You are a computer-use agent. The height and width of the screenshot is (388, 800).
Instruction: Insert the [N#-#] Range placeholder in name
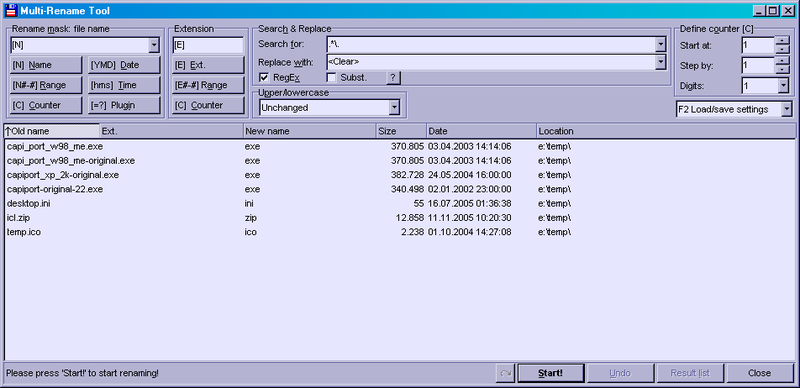pos(46,85)
